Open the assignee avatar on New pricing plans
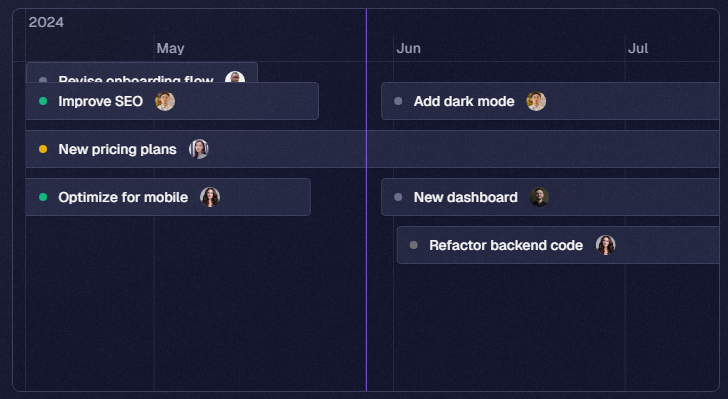Screen dimensions: 728x399 (x=199, y=149)
